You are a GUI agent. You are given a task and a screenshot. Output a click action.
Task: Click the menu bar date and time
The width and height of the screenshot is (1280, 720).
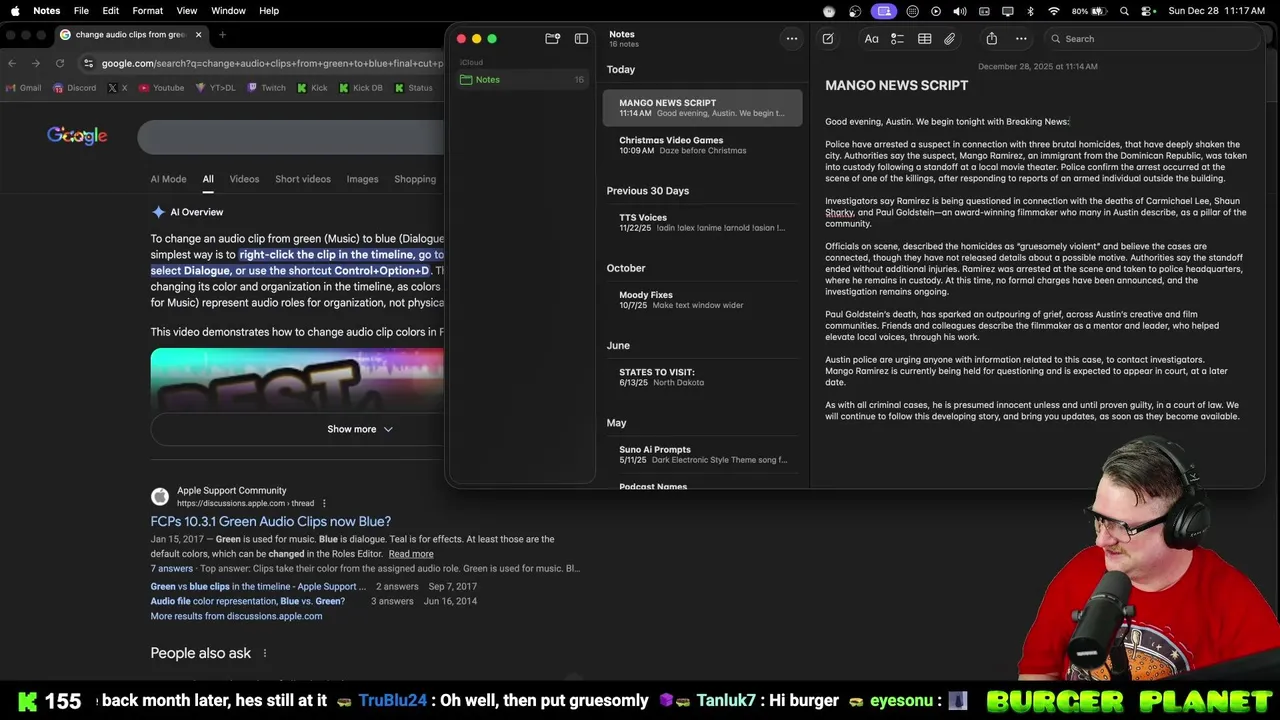1218,11
